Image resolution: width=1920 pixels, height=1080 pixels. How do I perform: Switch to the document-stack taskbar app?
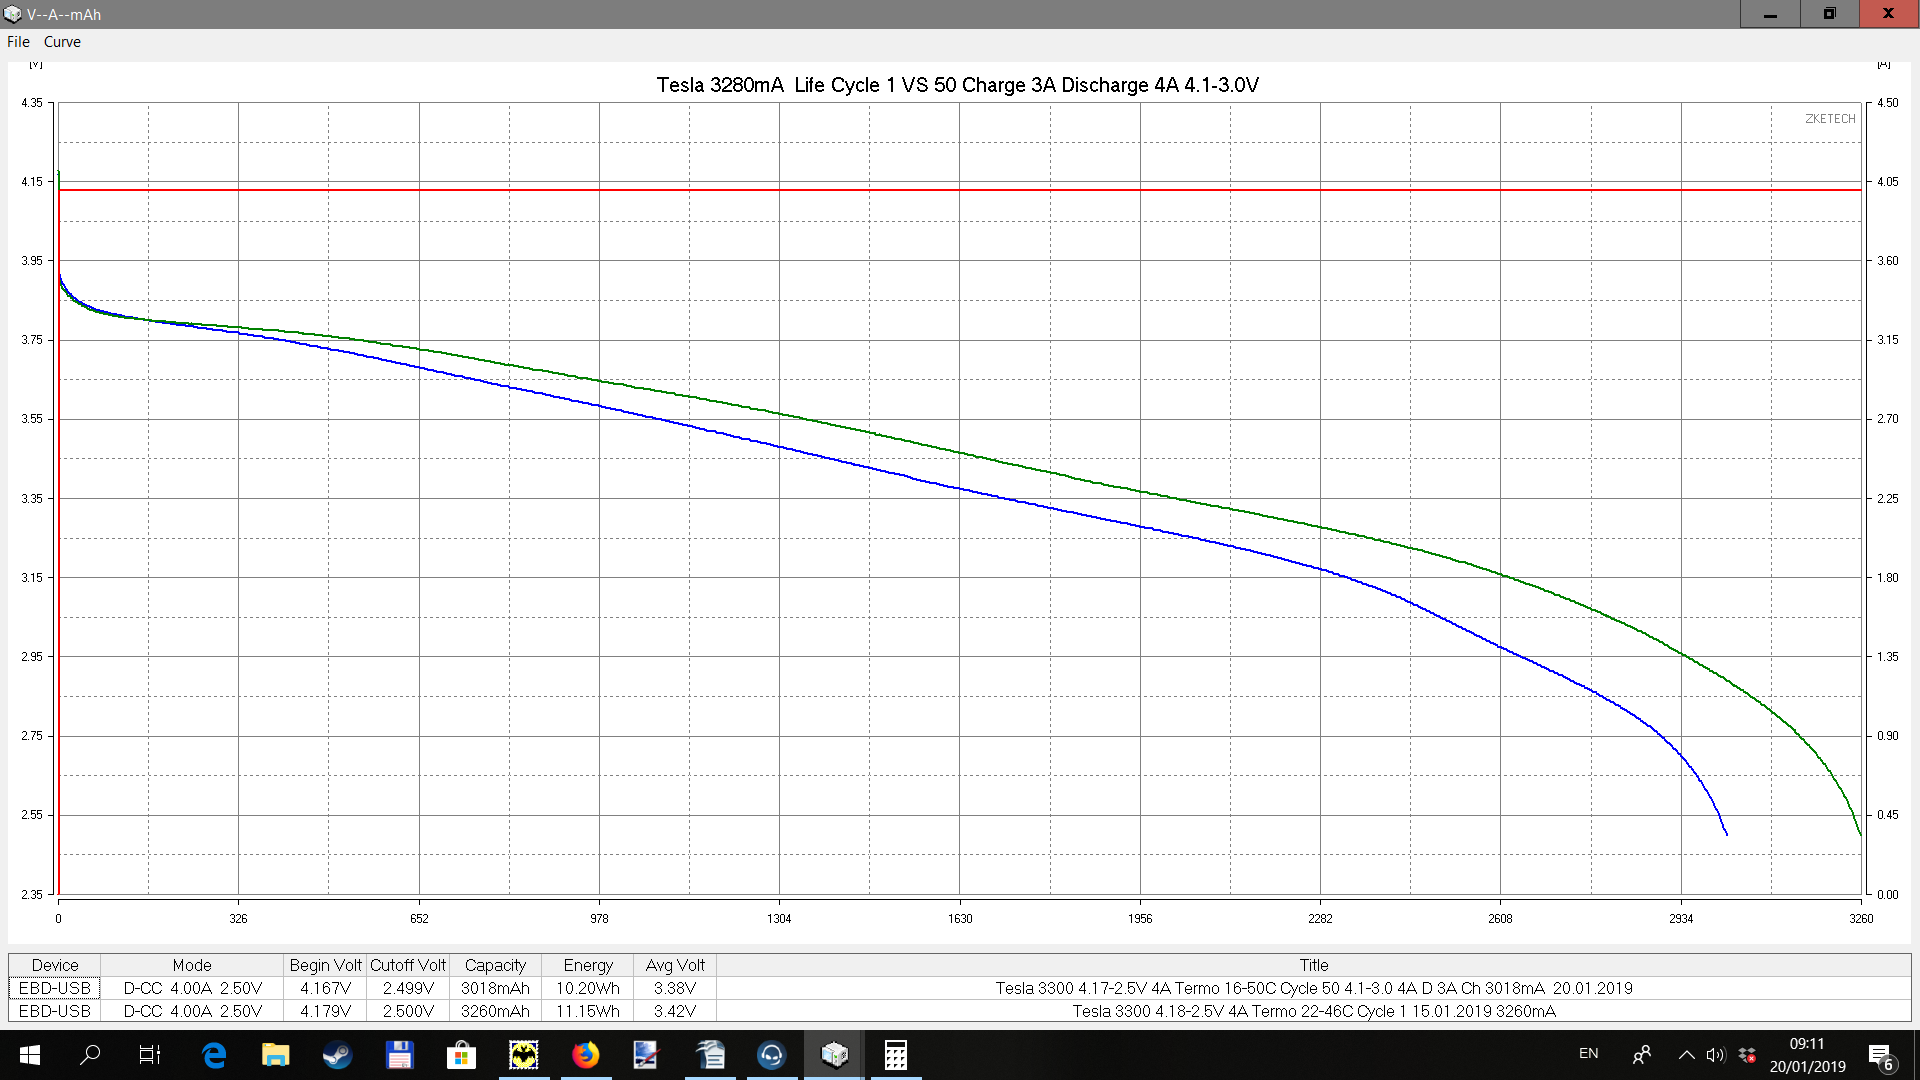click(x=709, y=1055)
